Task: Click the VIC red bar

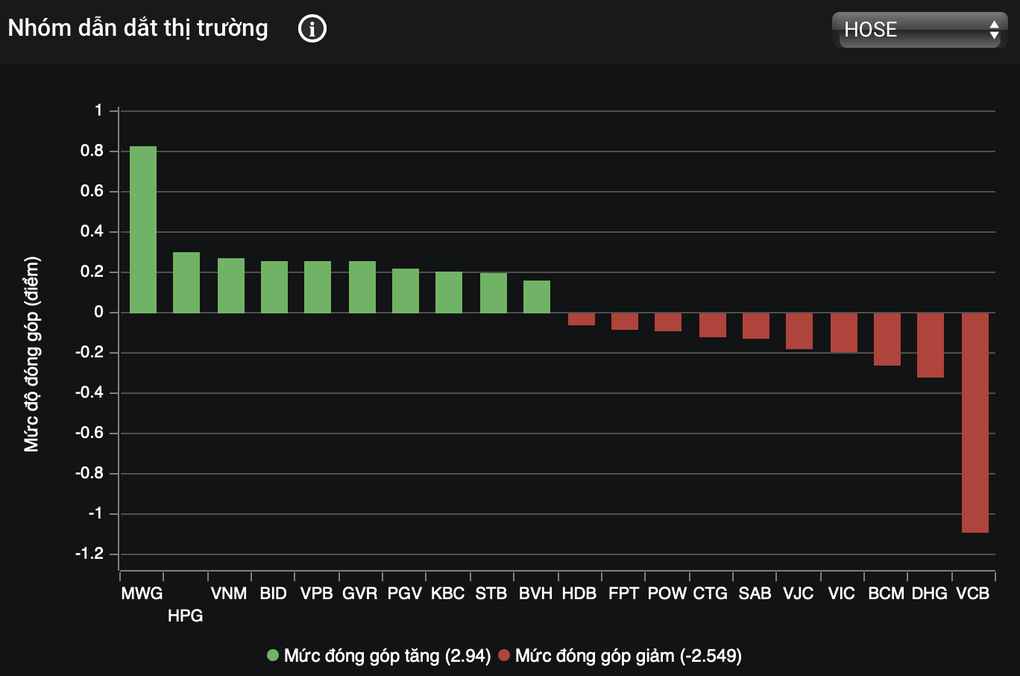Action: 843,332
